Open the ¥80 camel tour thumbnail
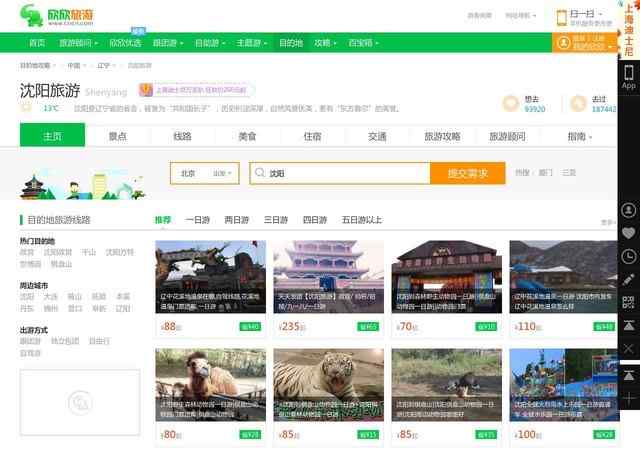Image resolution: width=640 pixels, height=450 pixels. (x=211, y=385)
